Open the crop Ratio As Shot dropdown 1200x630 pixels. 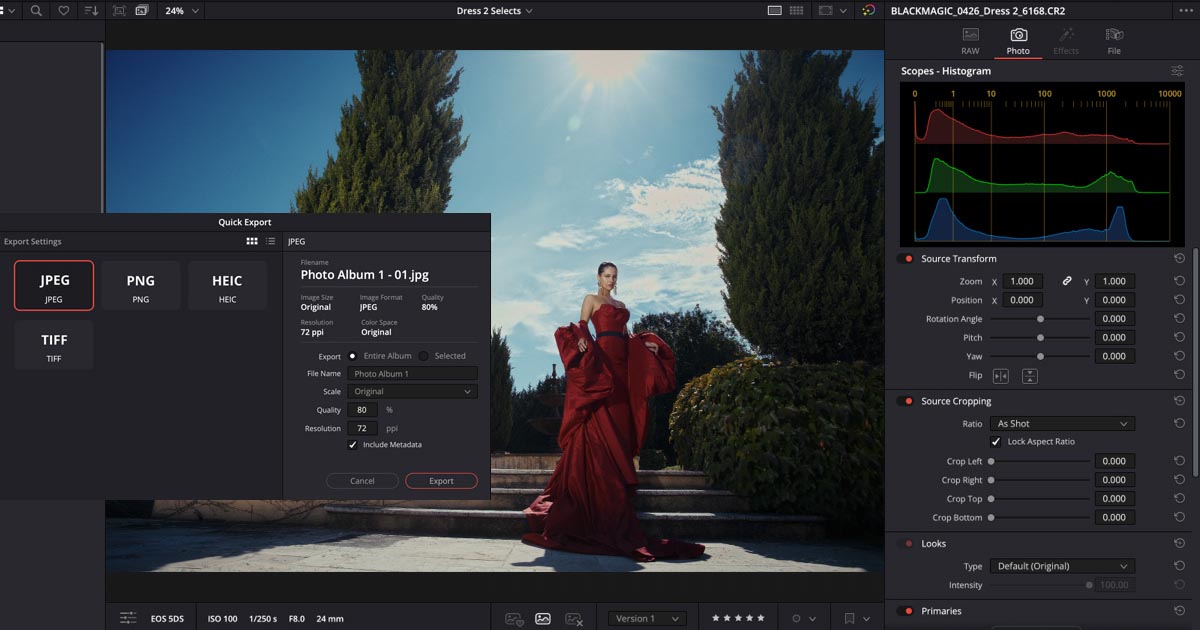(x=1062, y=424)
